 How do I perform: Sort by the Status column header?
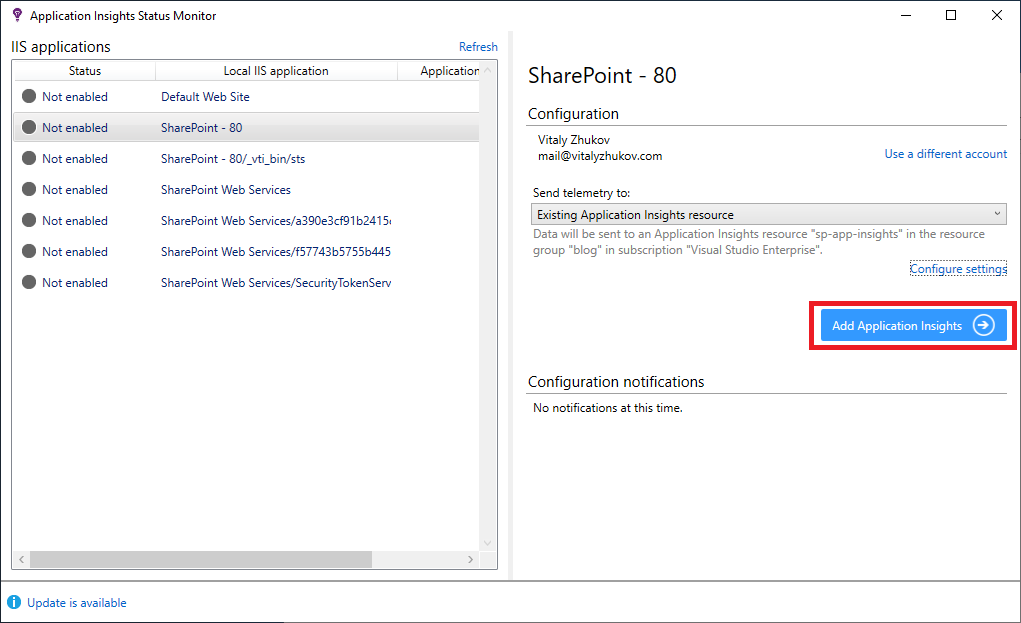(x=85, y=71)
